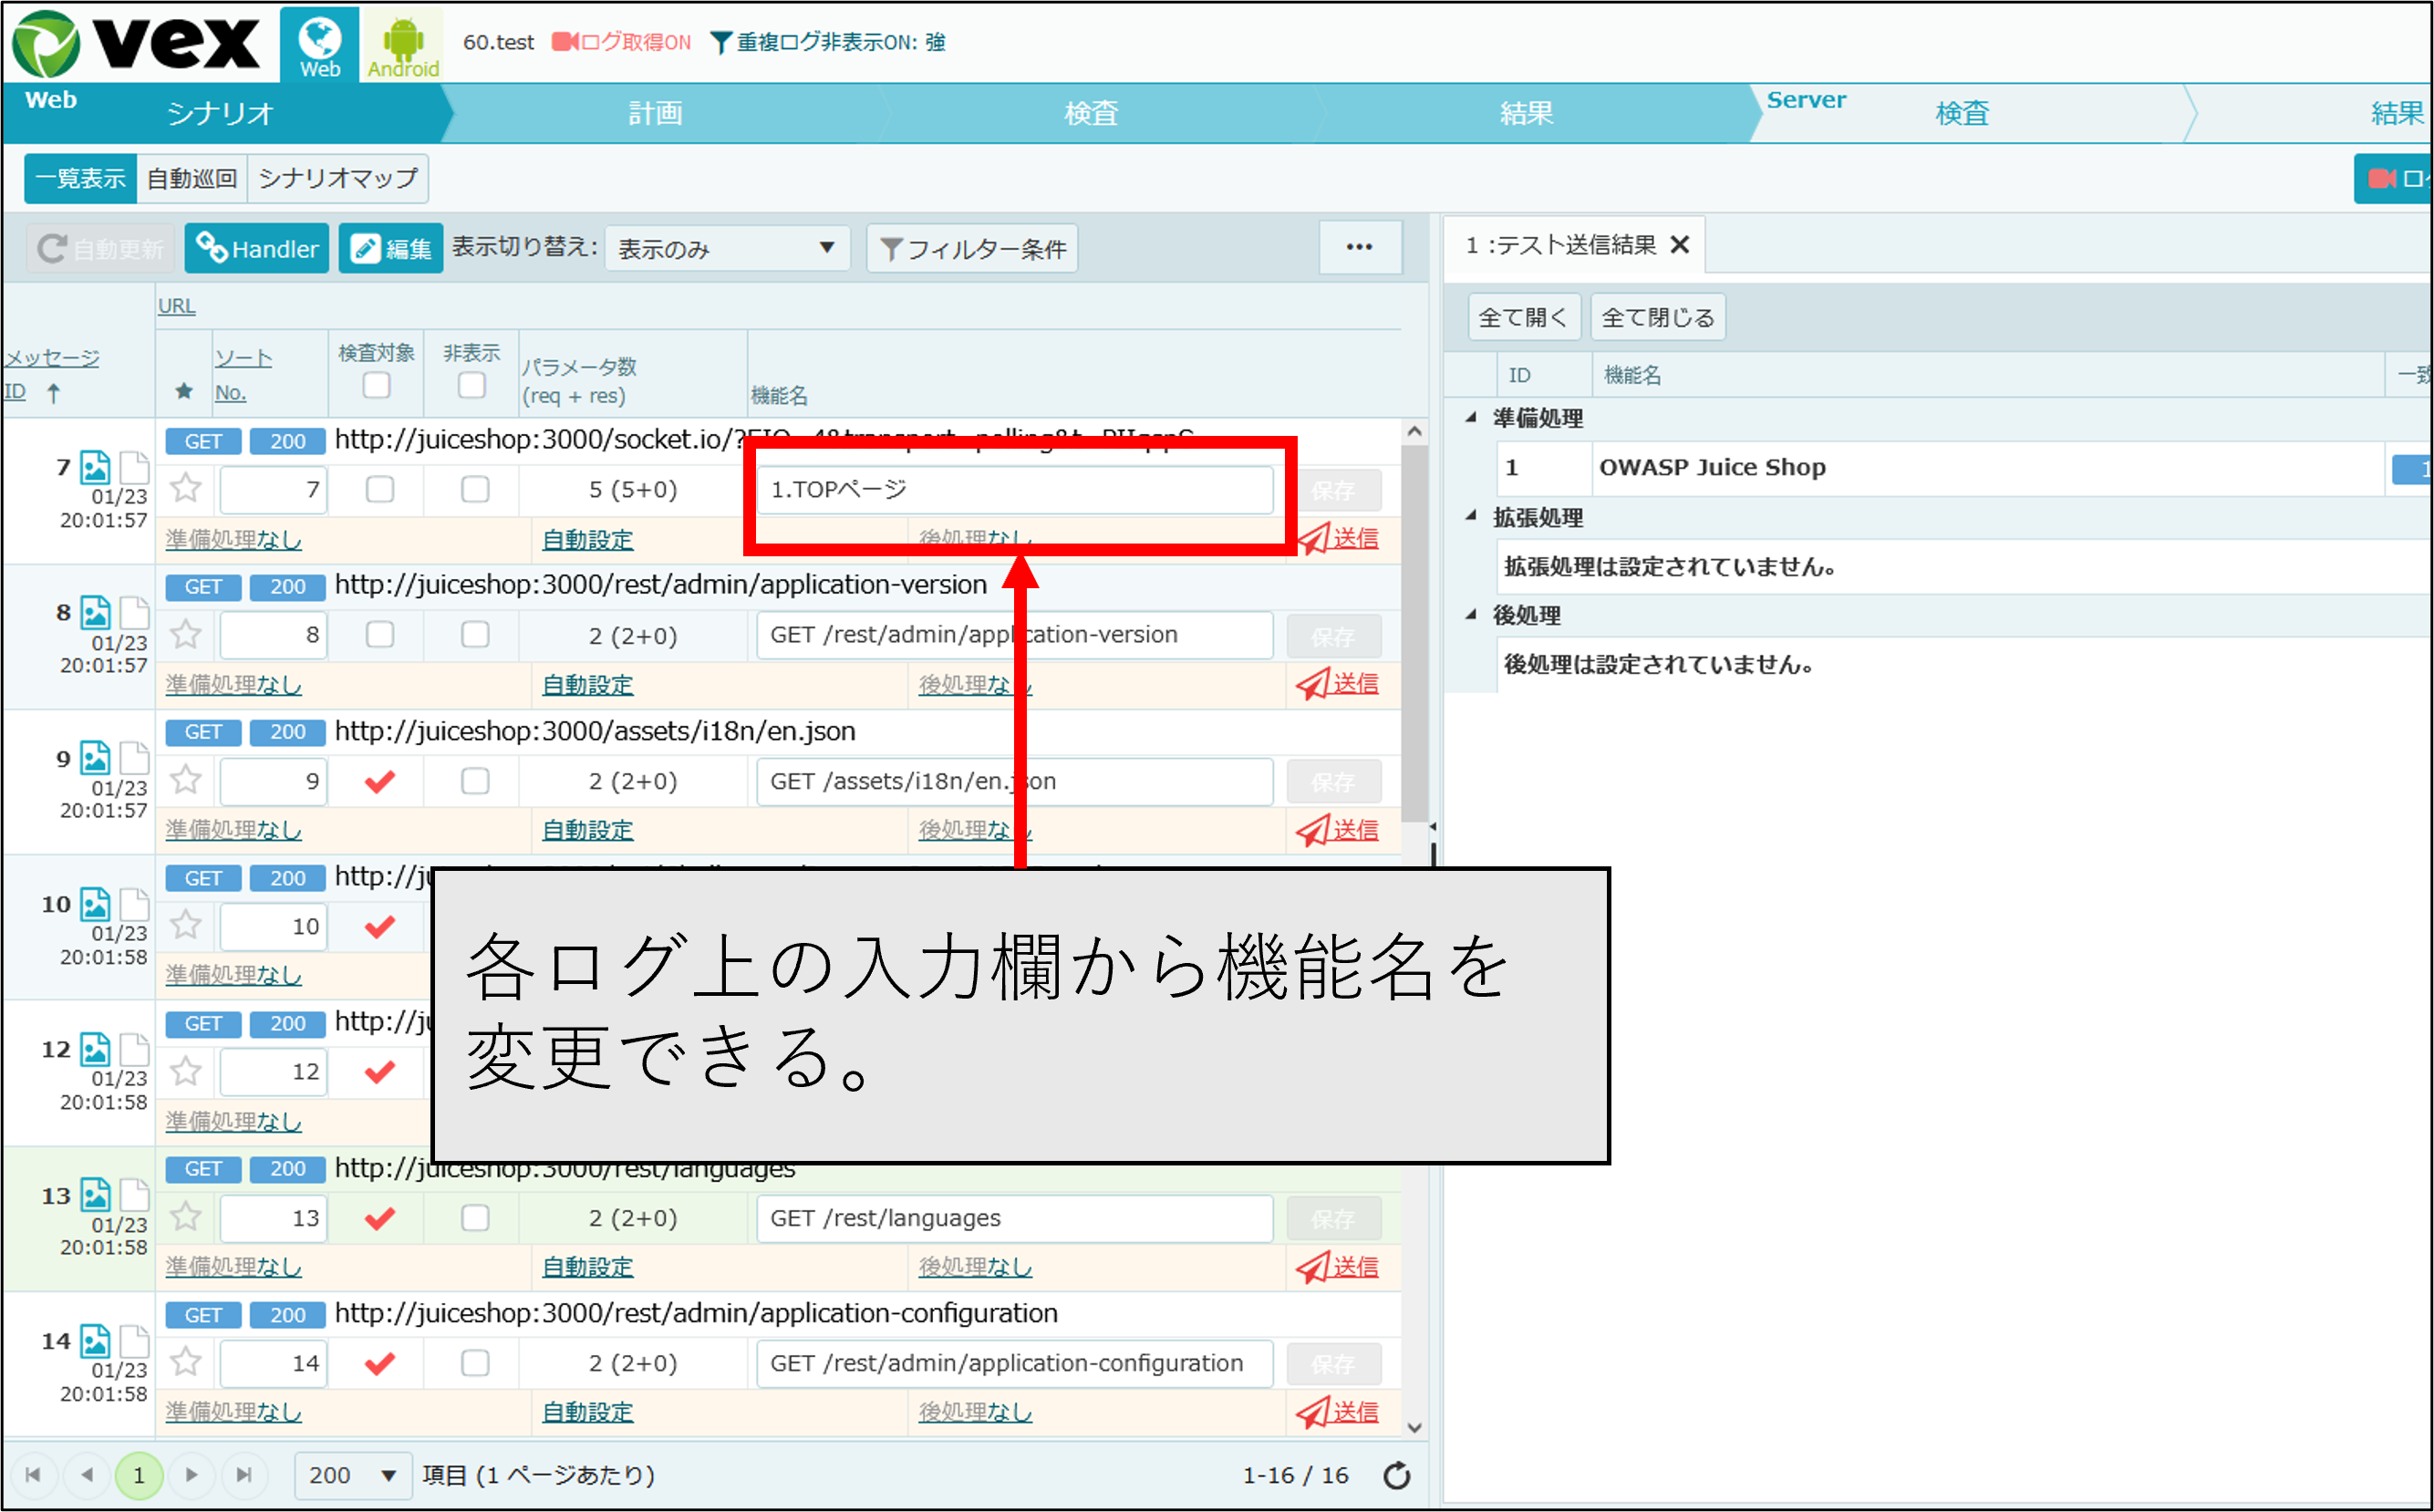Image resolution: width=2434 pixels, height=1512 pixels.
Task: Click the 全て閉じる button
Action: (x=1658, y=317)
